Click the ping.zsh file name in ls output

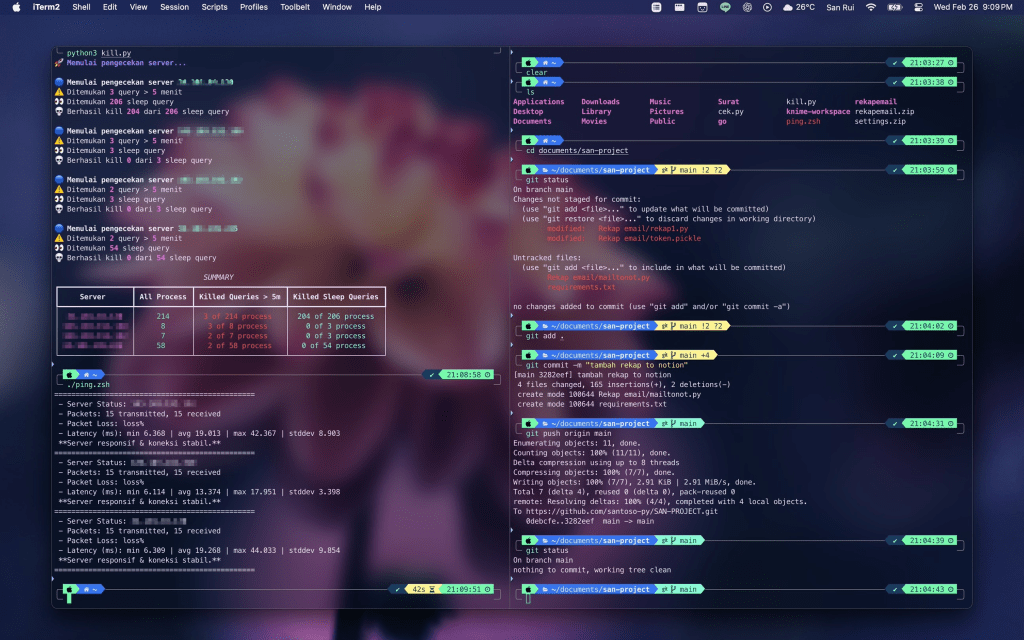click(803, 121)
